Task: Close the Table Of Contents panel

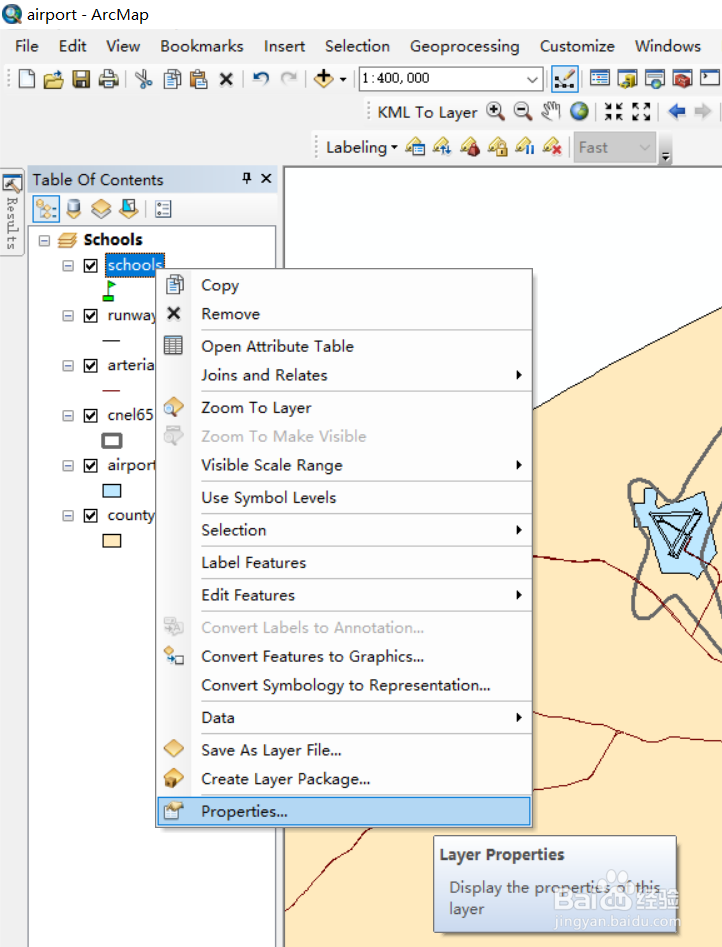Action: [x=266, y=179]
